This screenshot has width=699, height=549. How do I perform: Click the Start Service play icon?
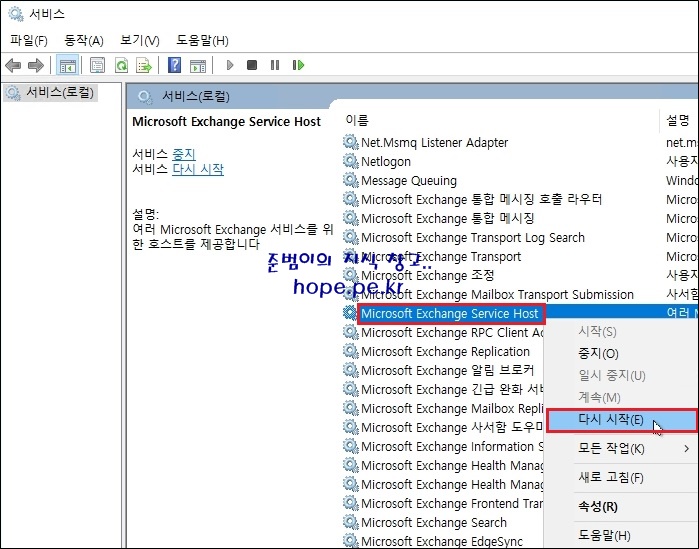[230, 66]
